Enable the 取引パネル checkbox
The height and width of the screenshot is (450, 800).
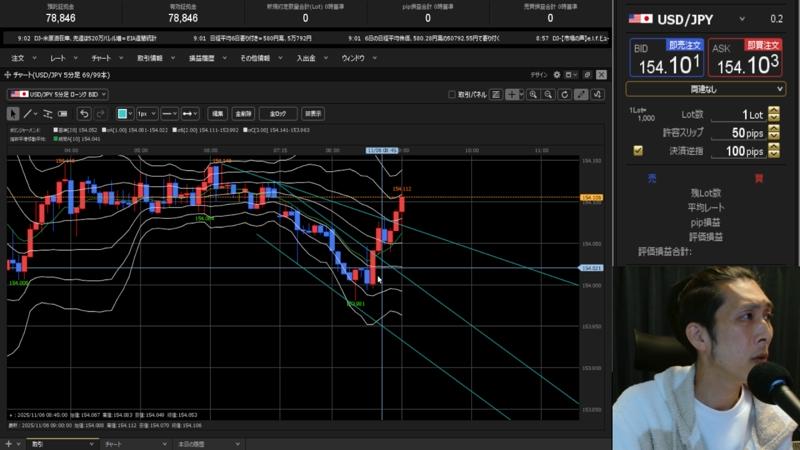451,94
